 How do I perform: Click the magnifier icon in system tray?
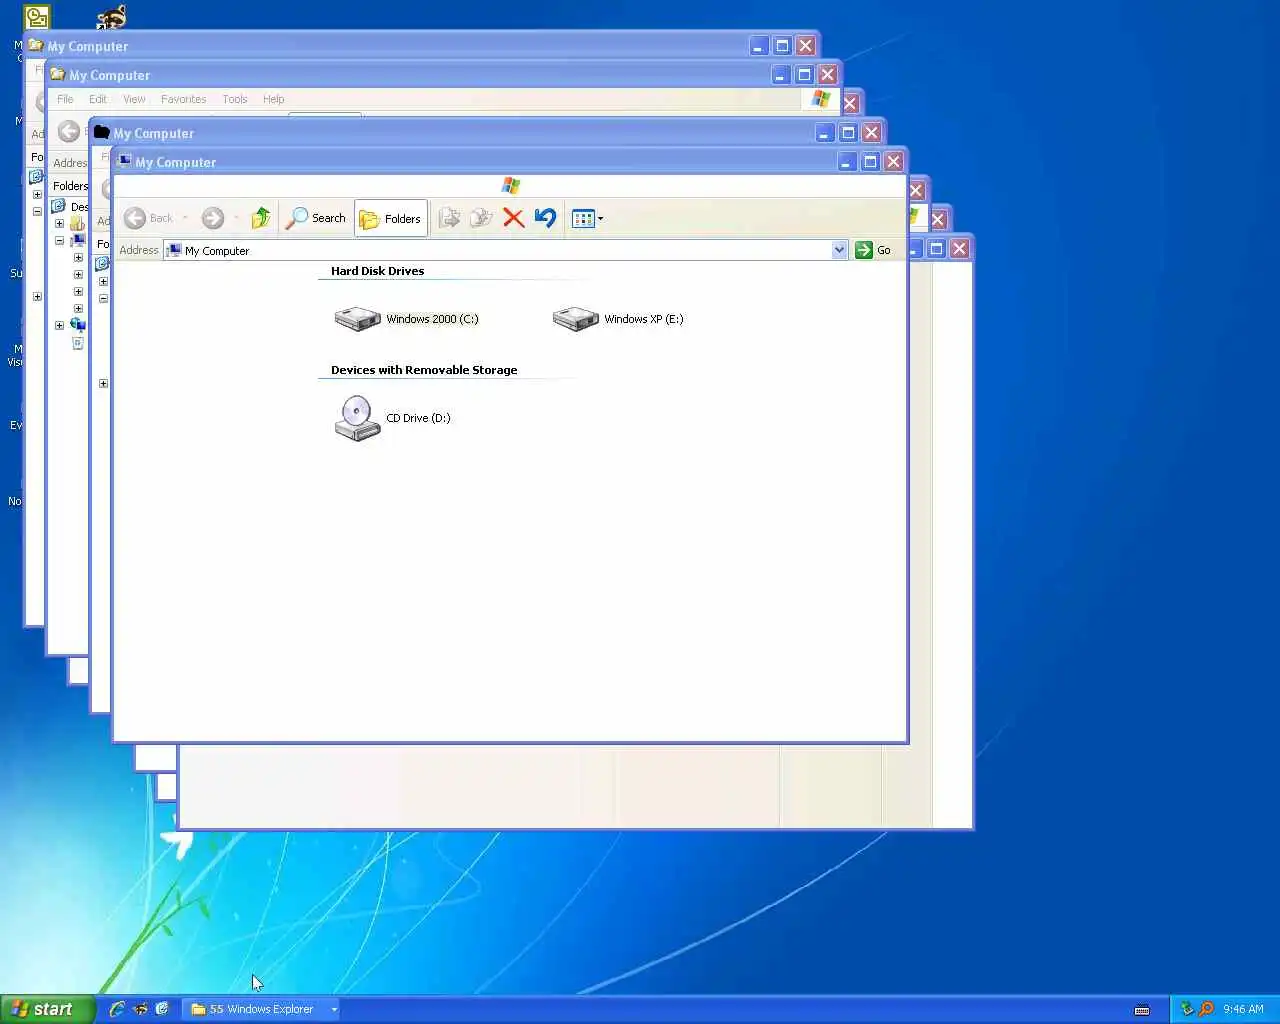[1206, 1009]
